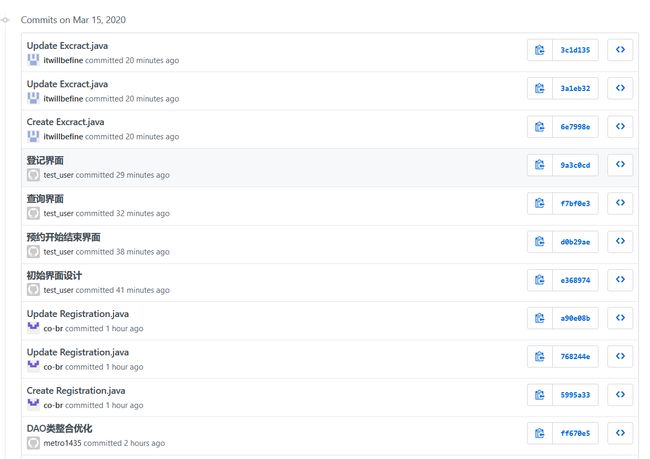
Task: Open the DAO类整合优化 commit
Action: (x=59, y=428)
